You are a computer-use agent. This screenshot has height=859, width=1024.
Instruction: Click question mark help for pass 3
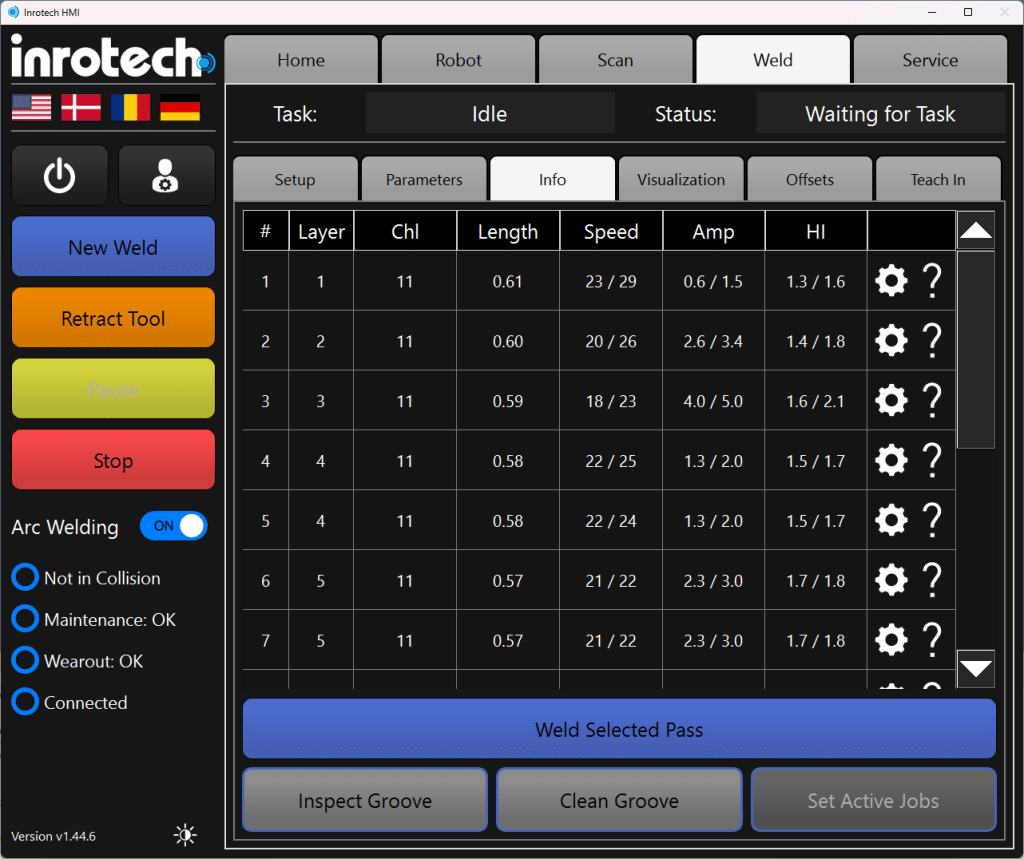[932, 401]
